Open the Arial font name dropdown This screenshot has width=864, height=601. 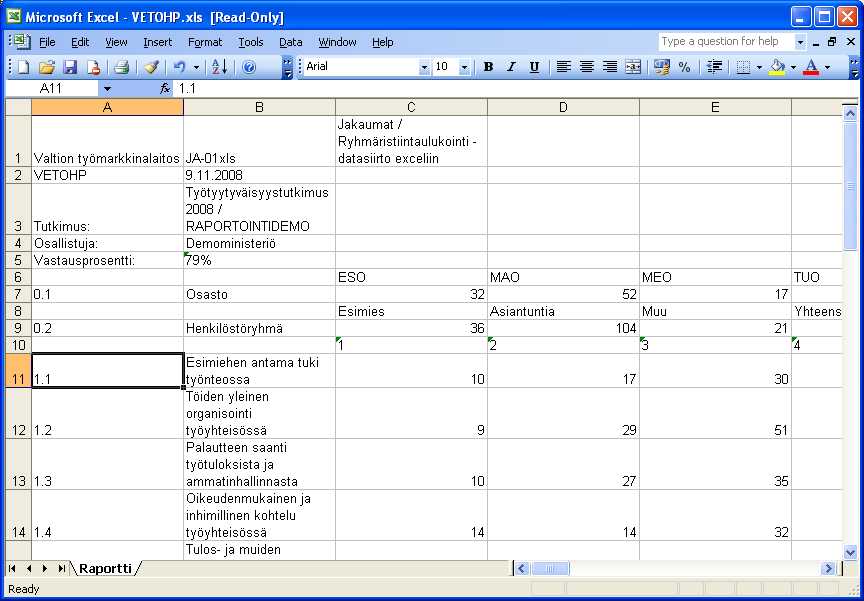[424, 67]
